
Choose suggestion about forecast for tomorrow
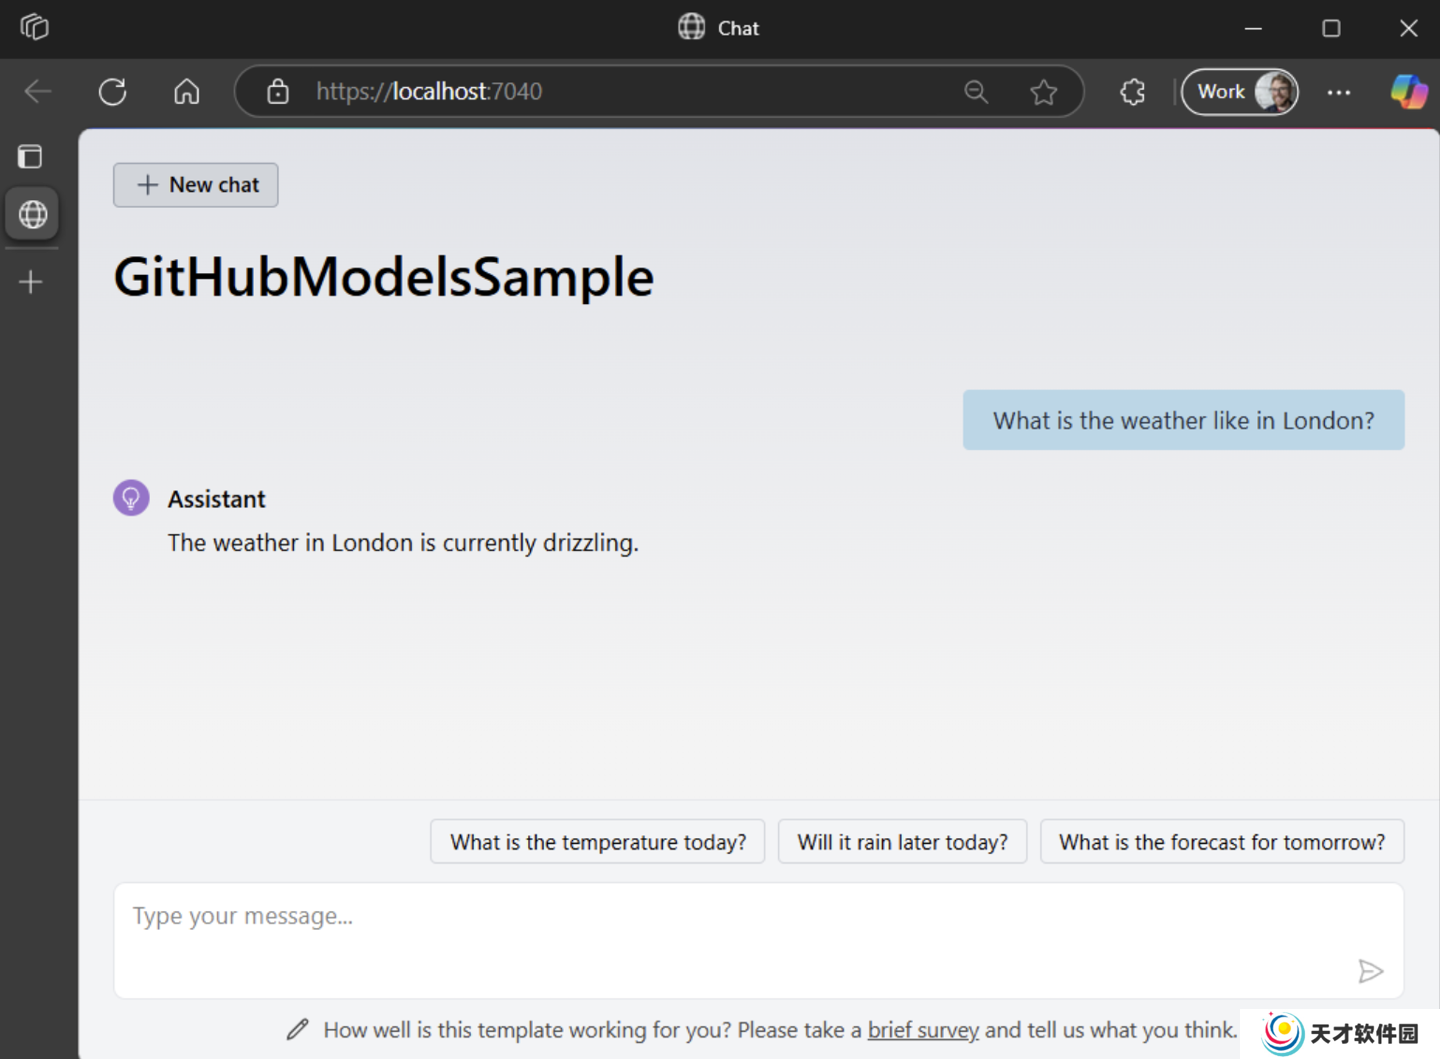1222,842
